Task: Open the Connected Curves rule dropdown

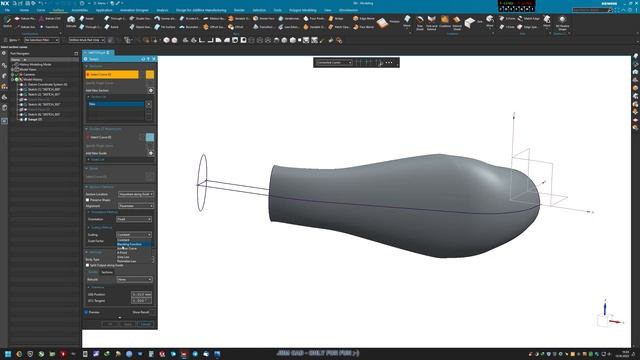Action: 334,62
